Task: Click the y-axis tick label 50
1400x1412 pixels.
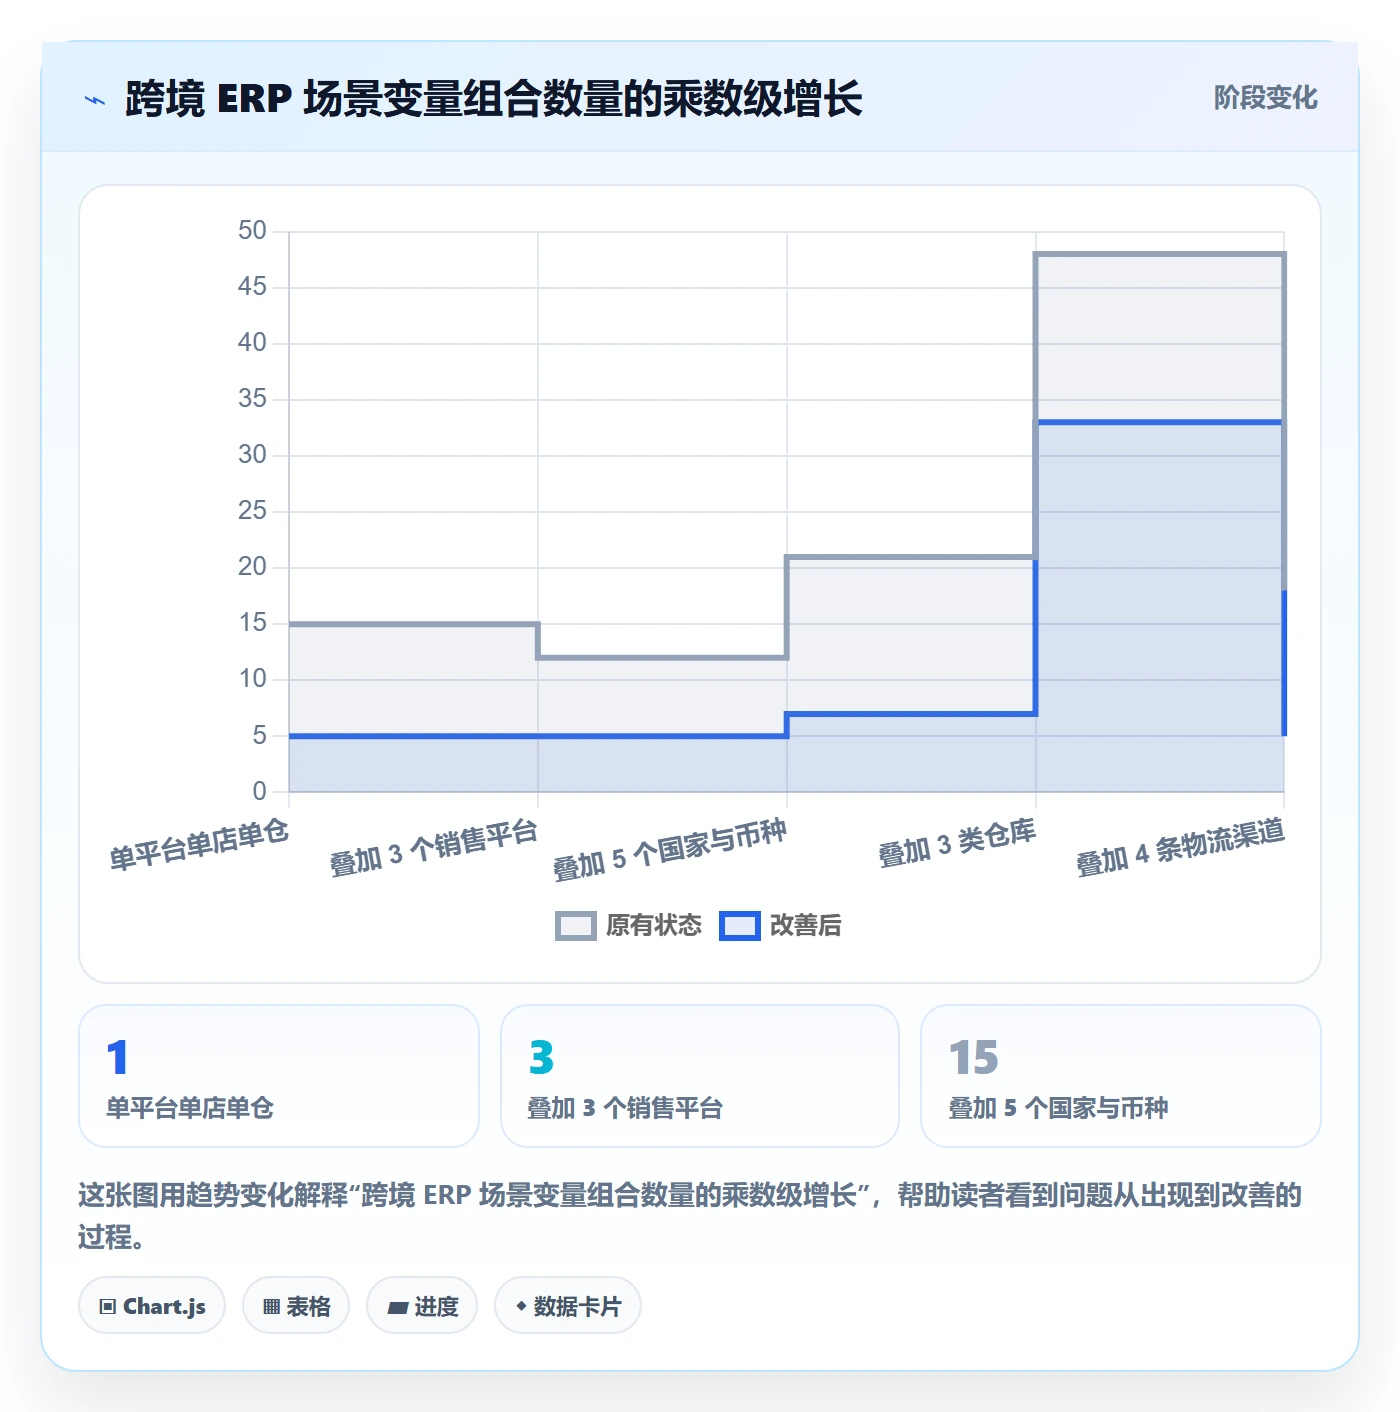Action: (x=252, y=231)
